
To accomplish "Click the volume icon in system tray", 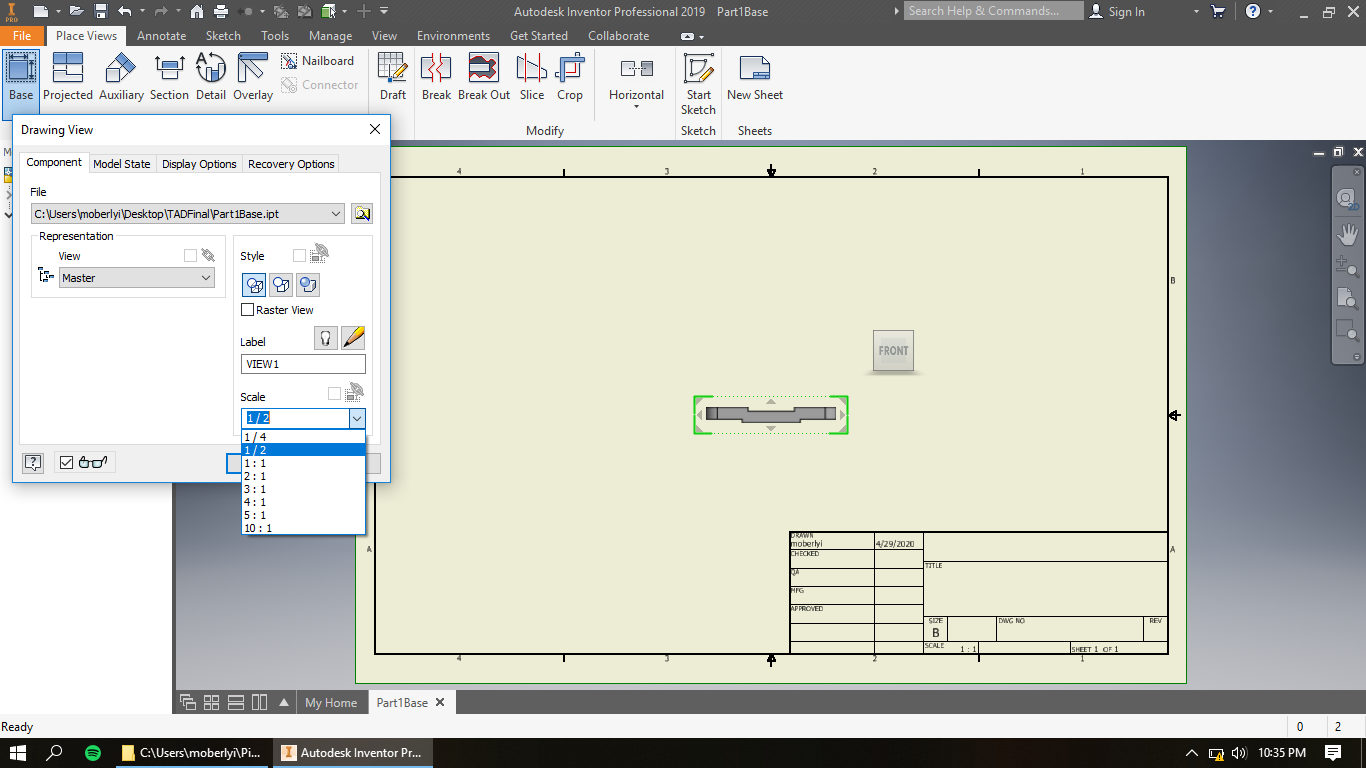I will [1238, 753].
